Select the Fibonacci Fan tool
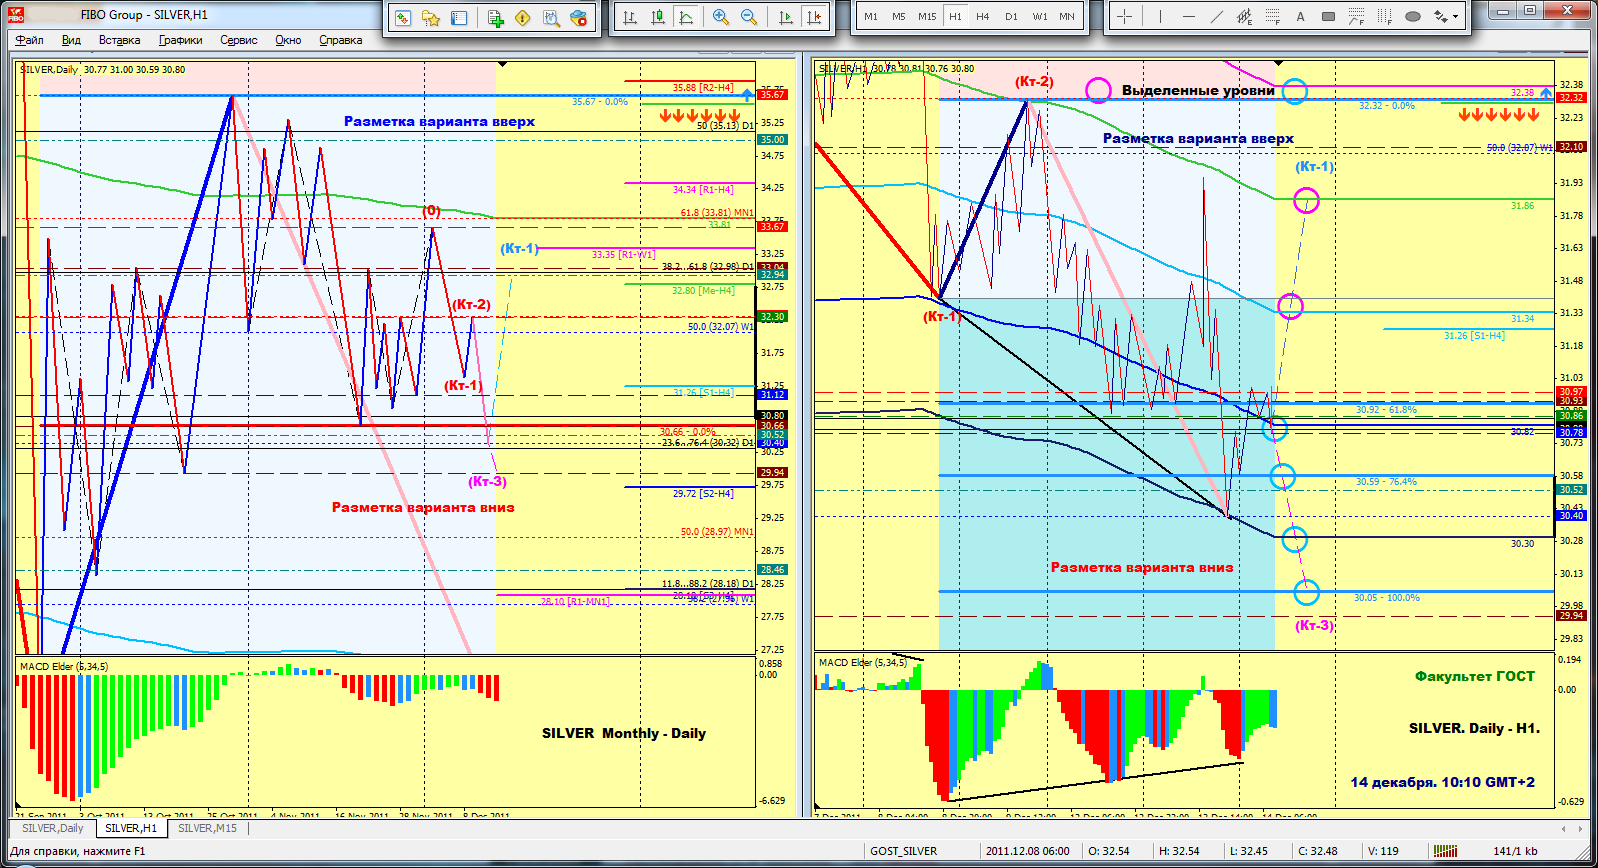The image size is (1598, 868). click(x=1356, y=16)
